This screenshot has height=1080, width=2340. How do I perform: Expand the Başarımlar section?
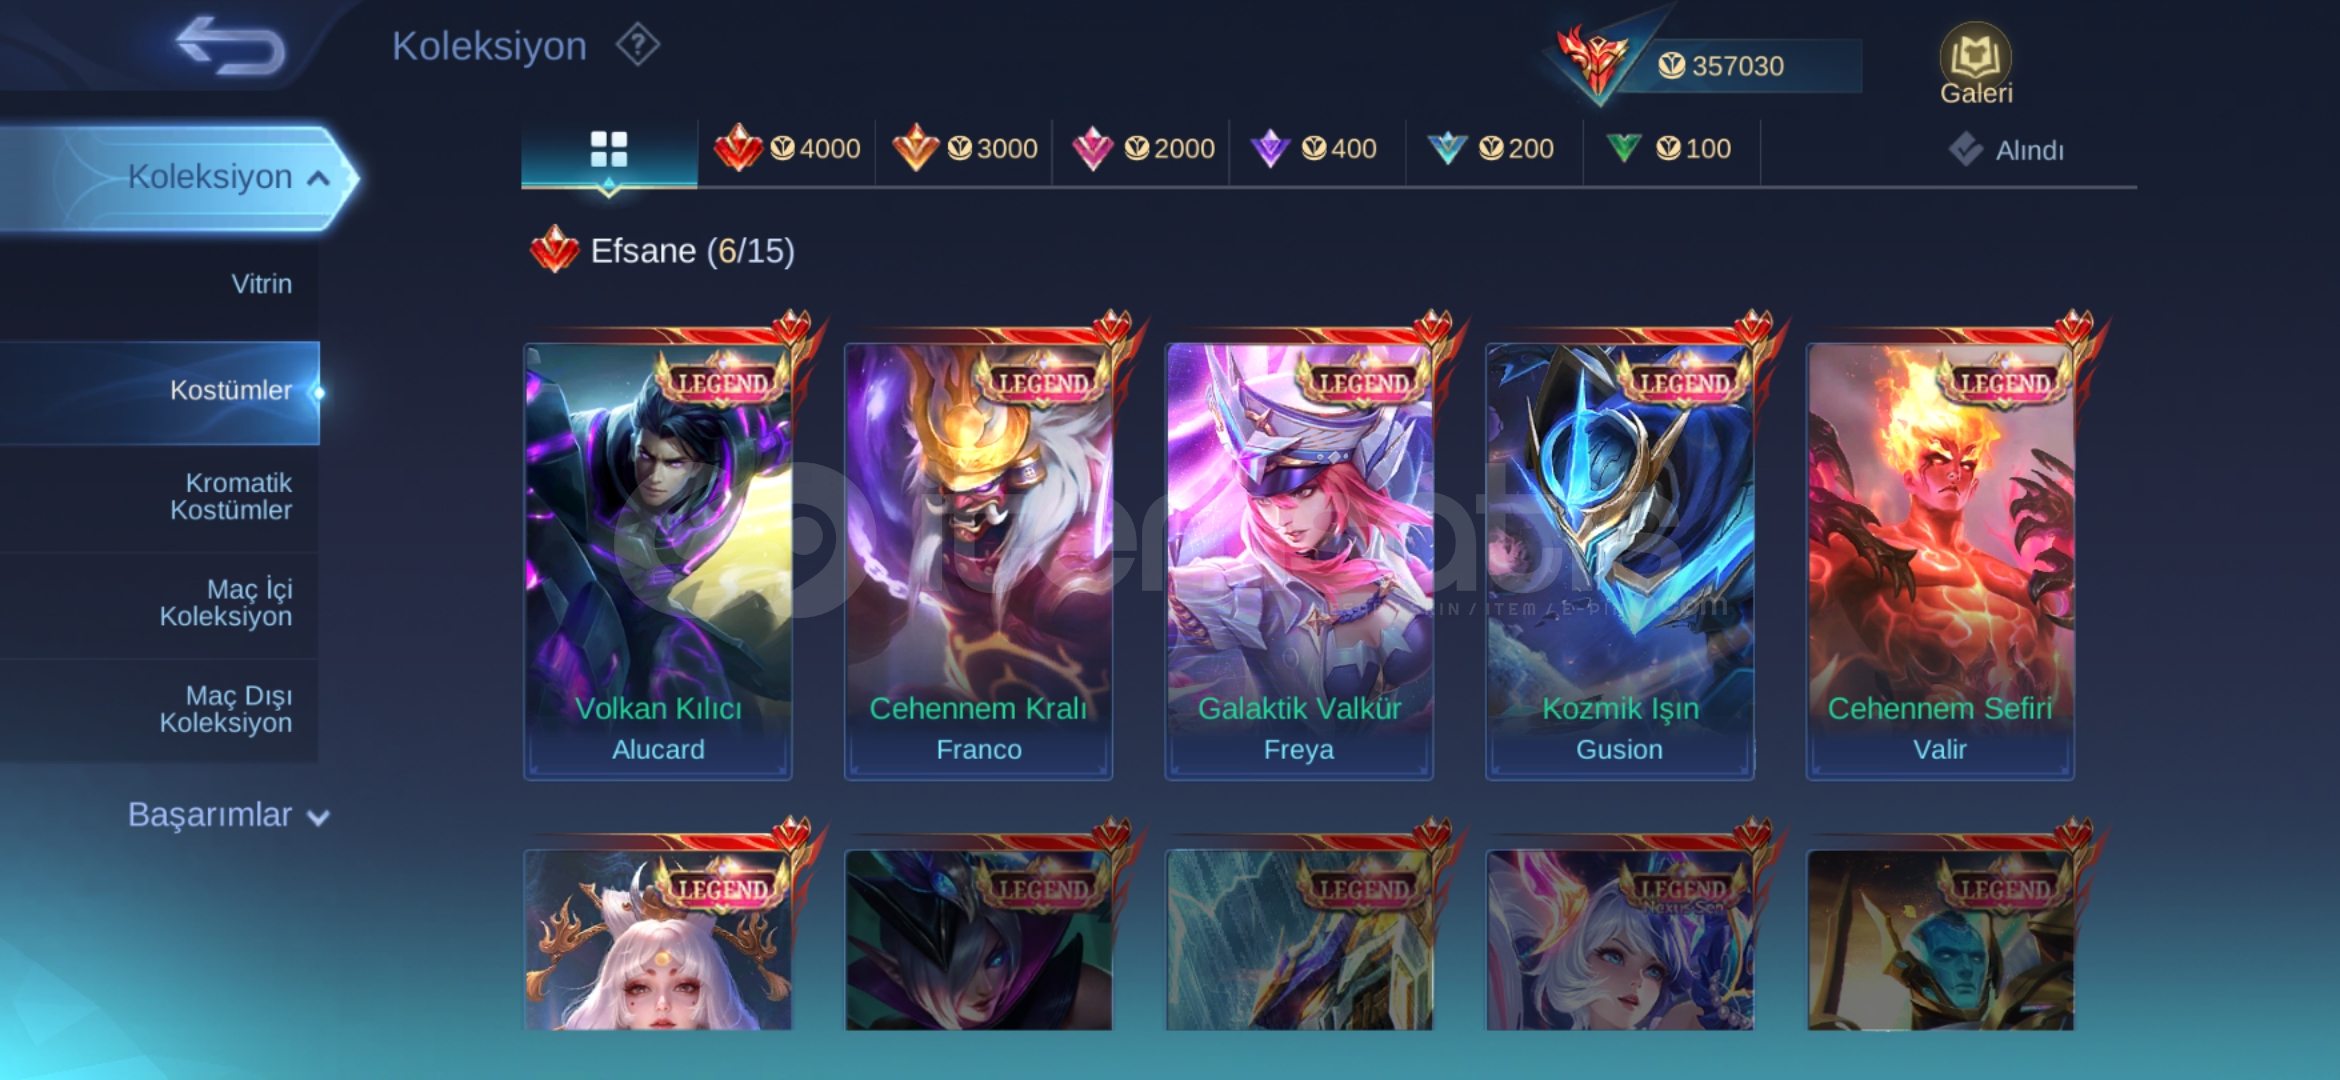(228, 815)
